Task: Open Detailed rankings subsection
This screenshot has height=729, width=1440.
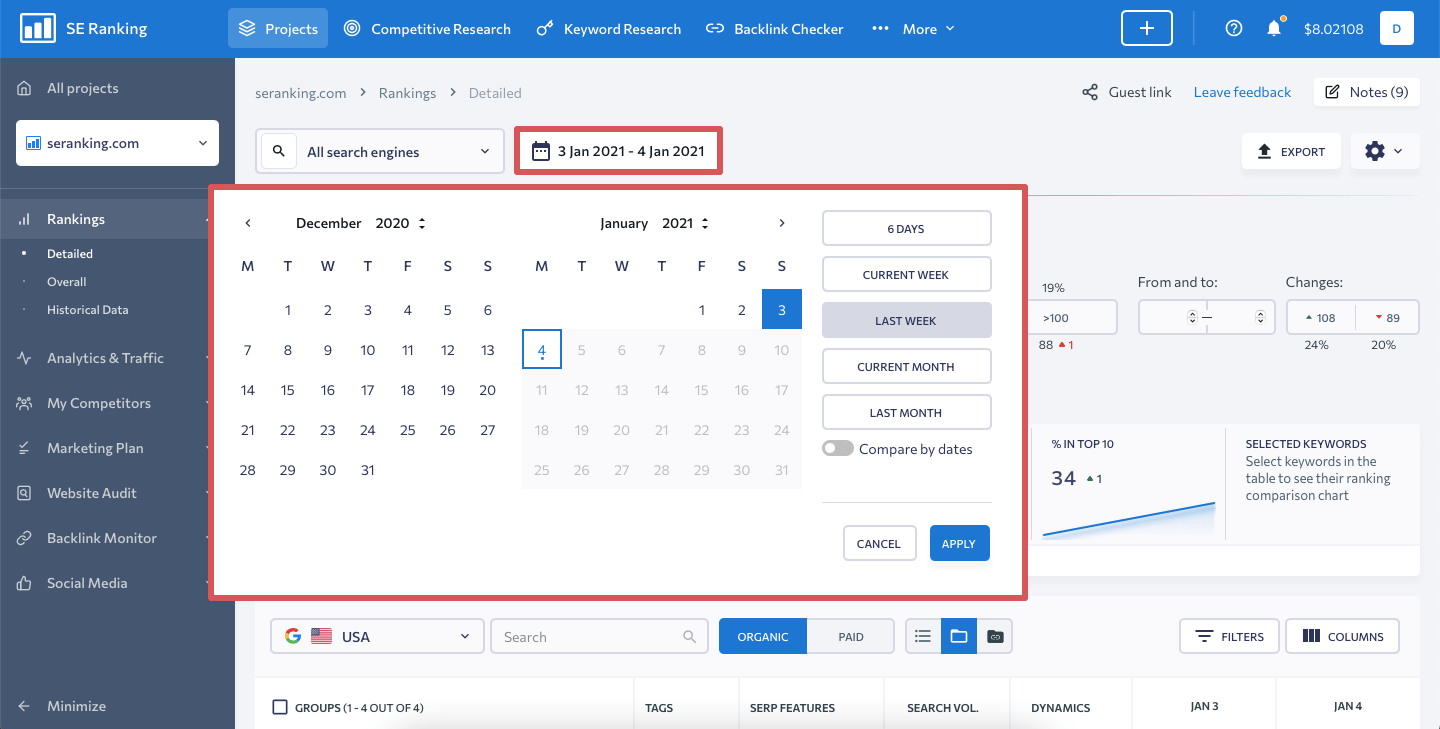Action: click(x=70, y=254)
